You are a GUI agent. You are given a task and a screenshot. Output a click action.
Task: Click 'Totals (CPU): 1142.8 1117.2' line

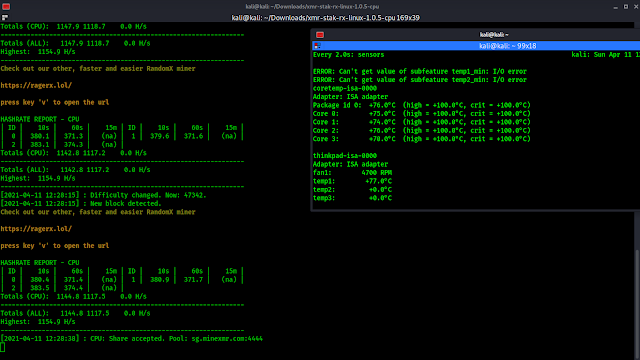[x=73, y=153]
